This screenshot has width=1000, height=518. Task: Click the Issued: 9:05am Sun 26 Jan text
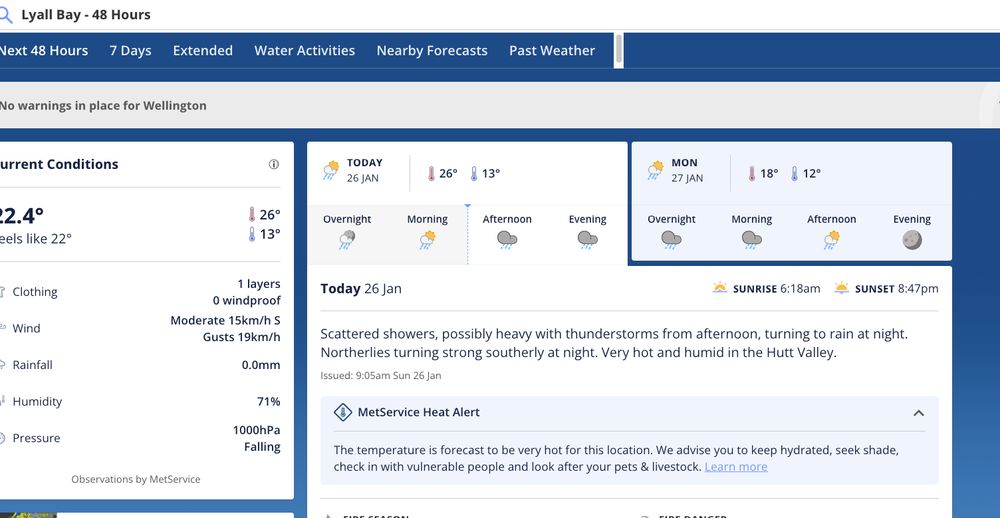click(x=381, y=376)
